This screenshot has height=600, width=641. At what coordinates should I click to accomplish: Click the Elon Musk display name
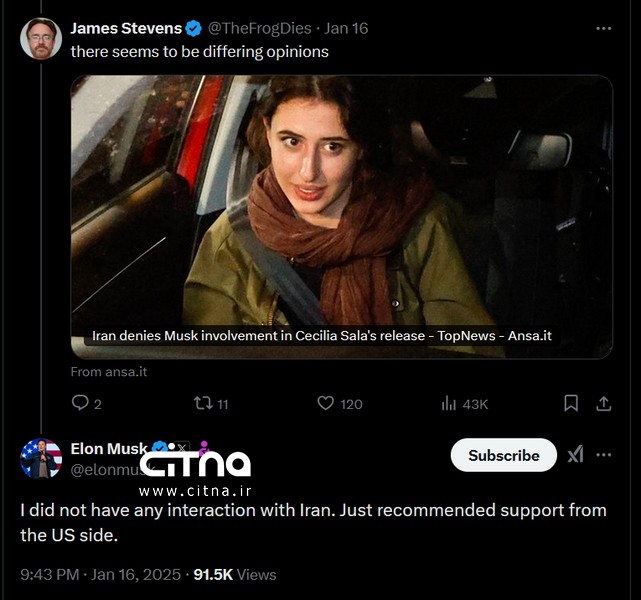point(108,448)
